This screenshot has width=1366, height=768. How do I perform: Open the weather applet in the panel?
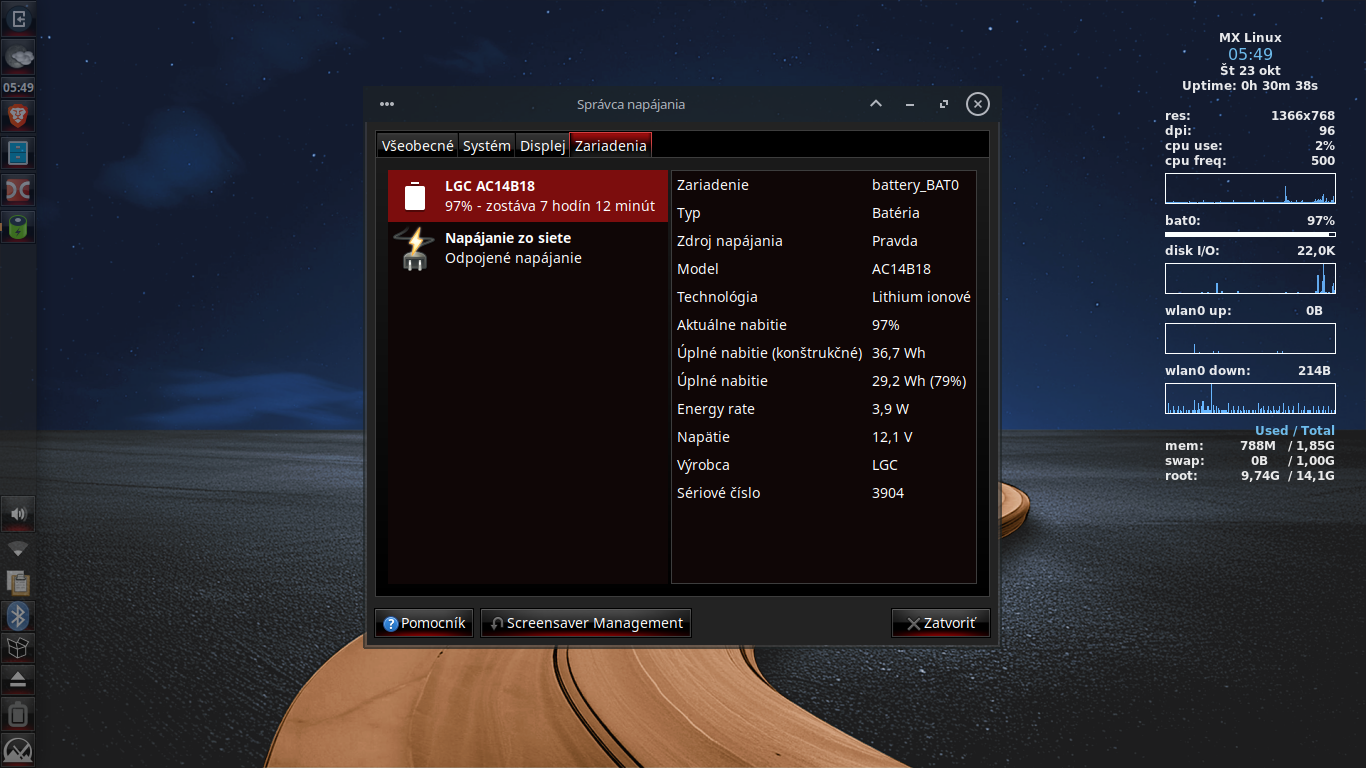[18, 56]
